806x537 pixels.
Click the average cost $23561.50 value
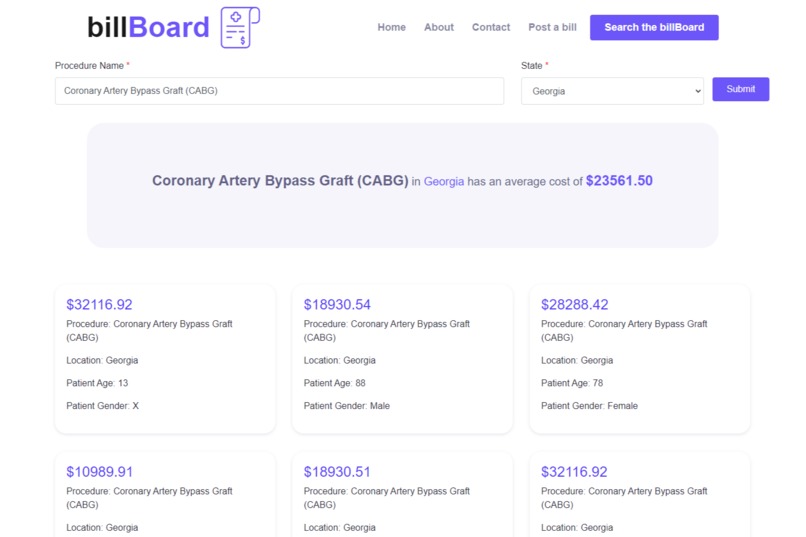click(619, 181)
